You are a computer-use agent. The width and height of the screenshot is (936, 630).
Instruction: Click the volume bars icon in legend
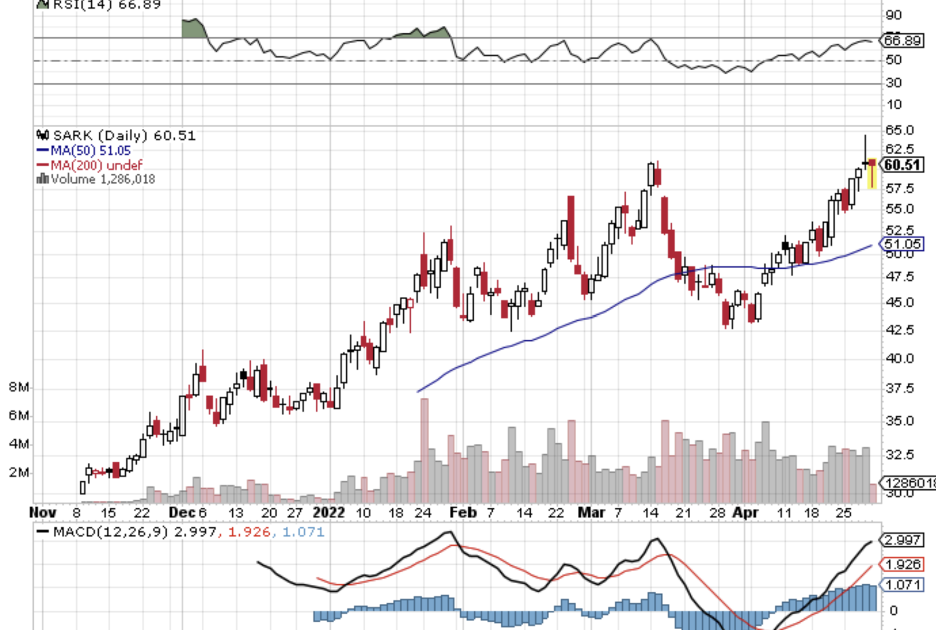42,179
